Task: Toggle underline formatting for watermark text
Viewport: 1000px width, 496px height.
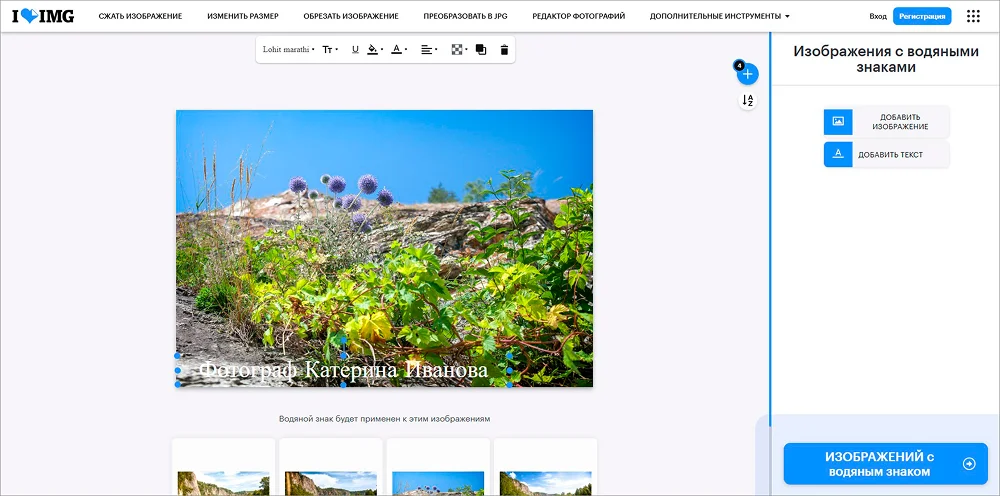Action: point(355,50)
